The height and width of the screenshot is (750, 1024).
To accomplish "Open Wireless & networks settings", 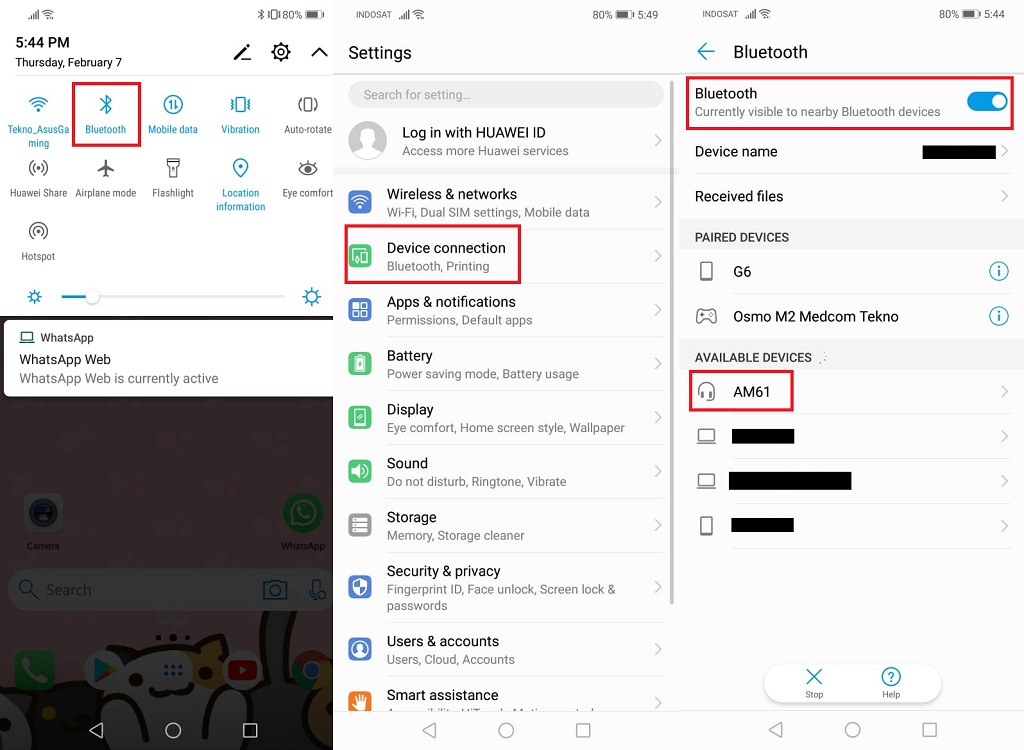I will click(506, 203).
